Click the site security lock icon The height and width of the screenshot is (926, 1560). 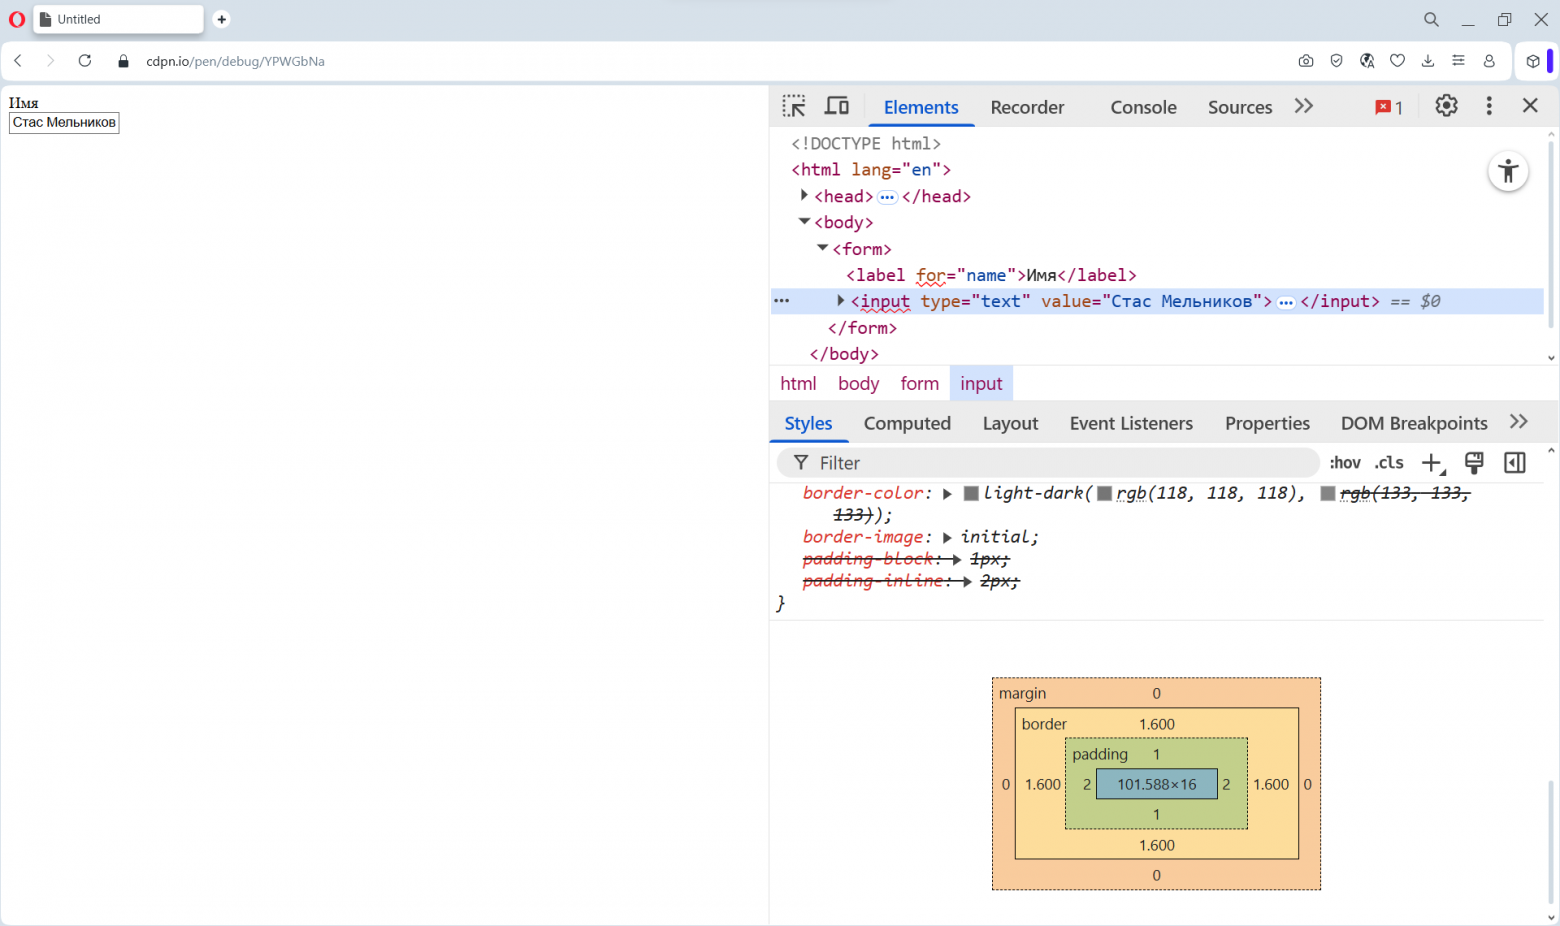pyautogui.click(x=124, y=61)
